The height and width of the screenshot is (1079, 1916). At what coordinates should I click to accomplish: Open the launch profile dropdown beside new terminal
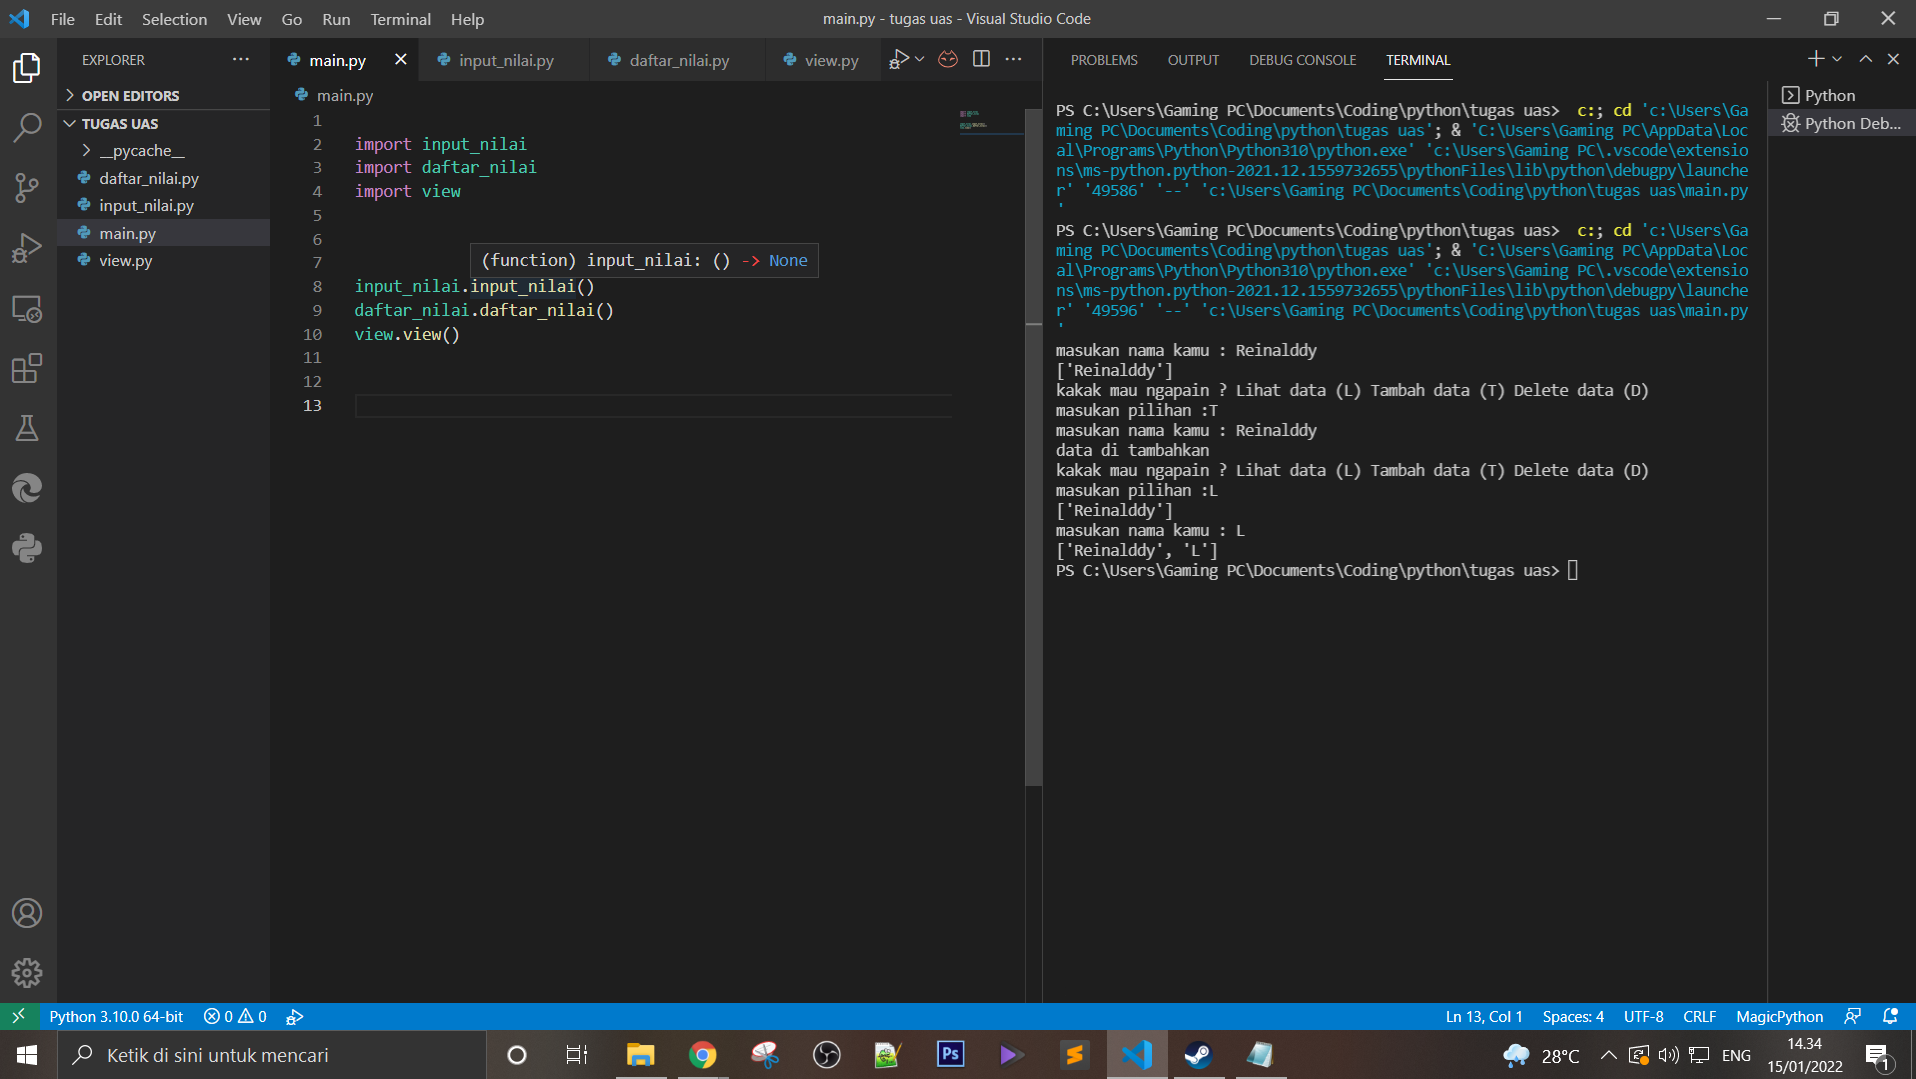coord(1837,59)
